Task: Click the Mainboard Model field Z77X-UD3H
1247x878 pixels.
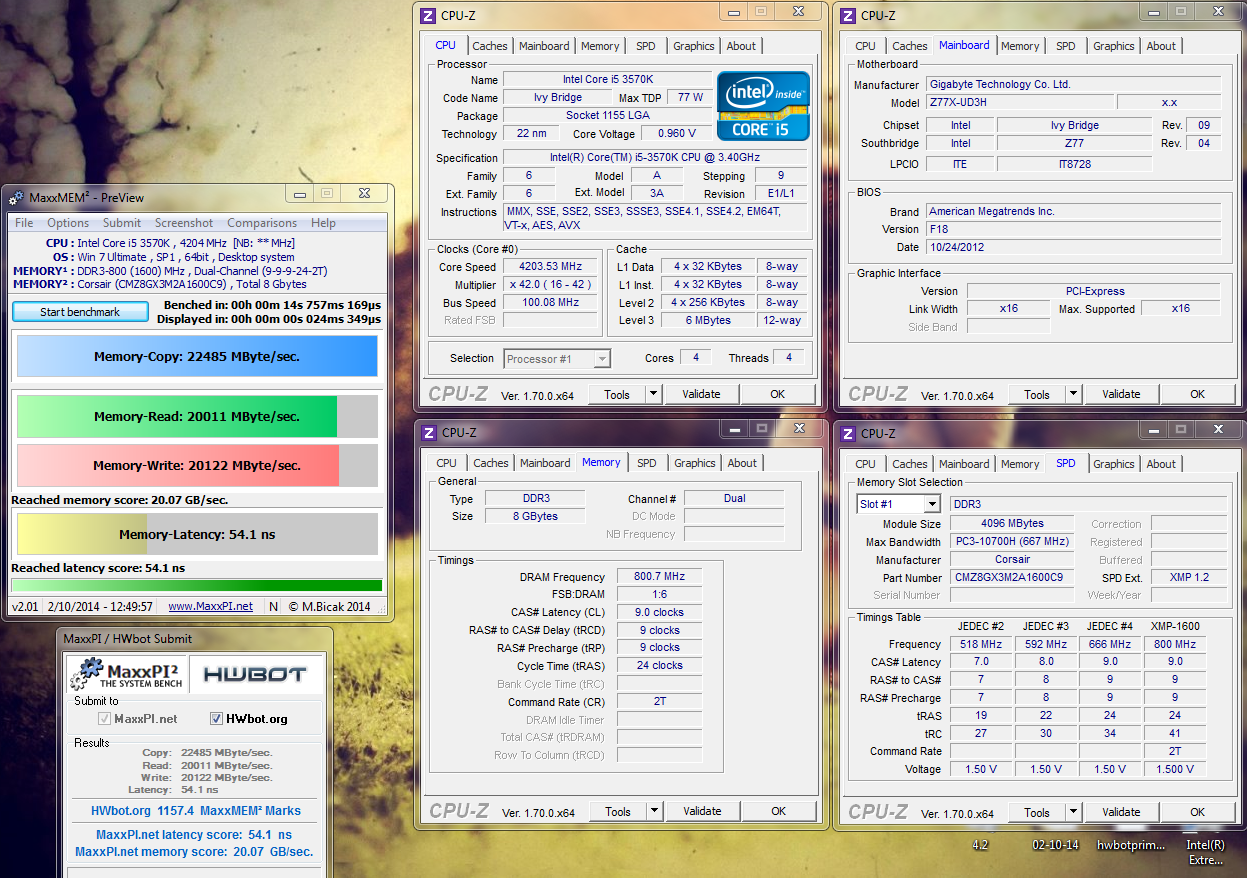Action: pos(1019,103)
